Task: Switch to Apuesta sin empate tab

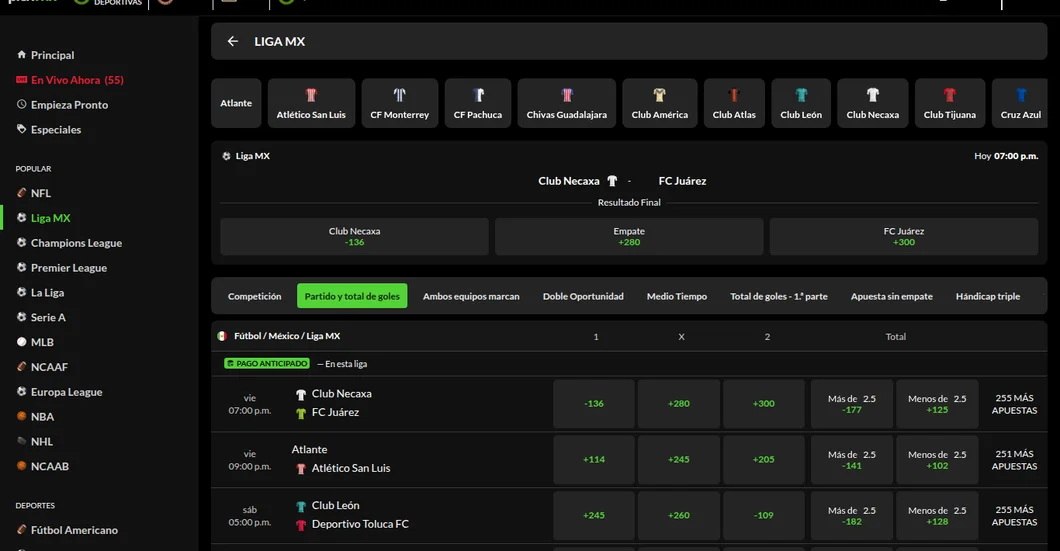Action: [892, 296]
